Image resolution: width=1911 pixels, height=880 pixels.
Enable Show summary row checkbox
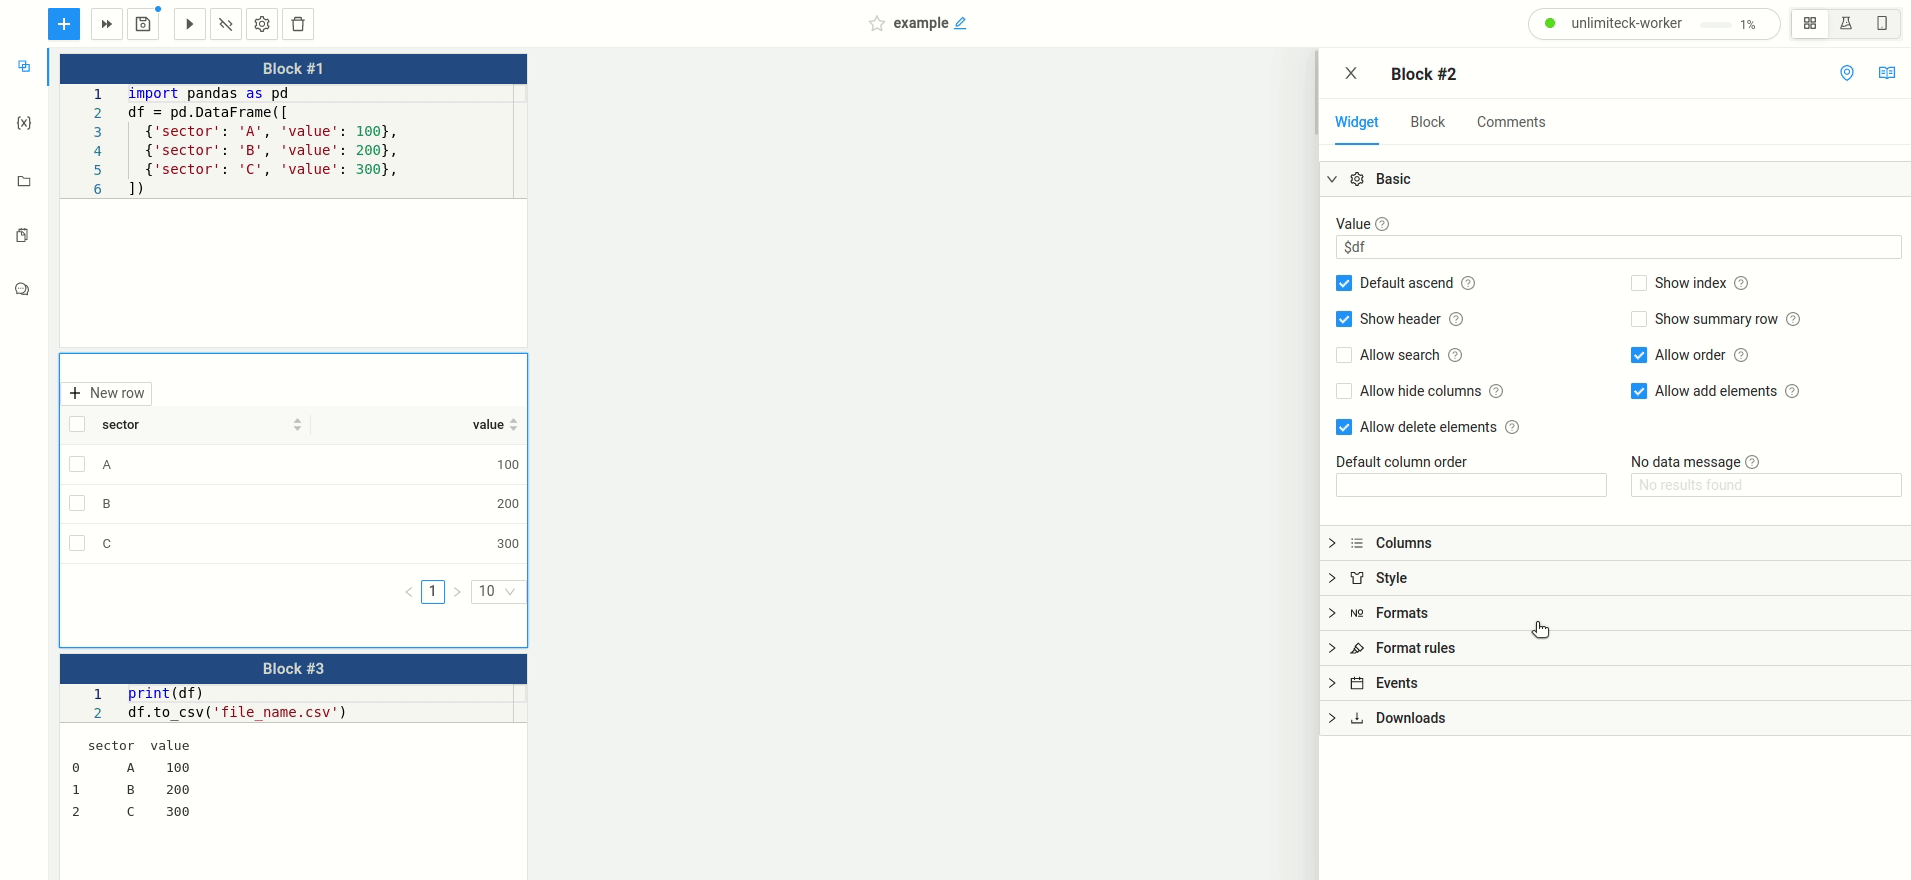[1639, 319]
